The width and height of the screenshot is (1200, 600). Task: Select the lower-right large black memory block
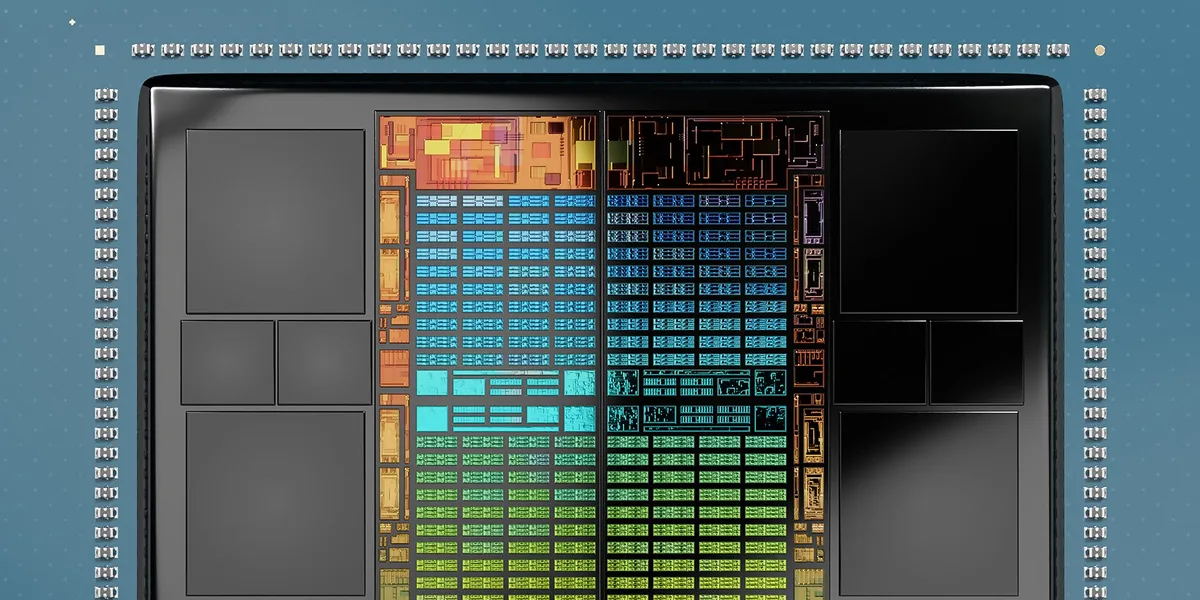(929, 503)
